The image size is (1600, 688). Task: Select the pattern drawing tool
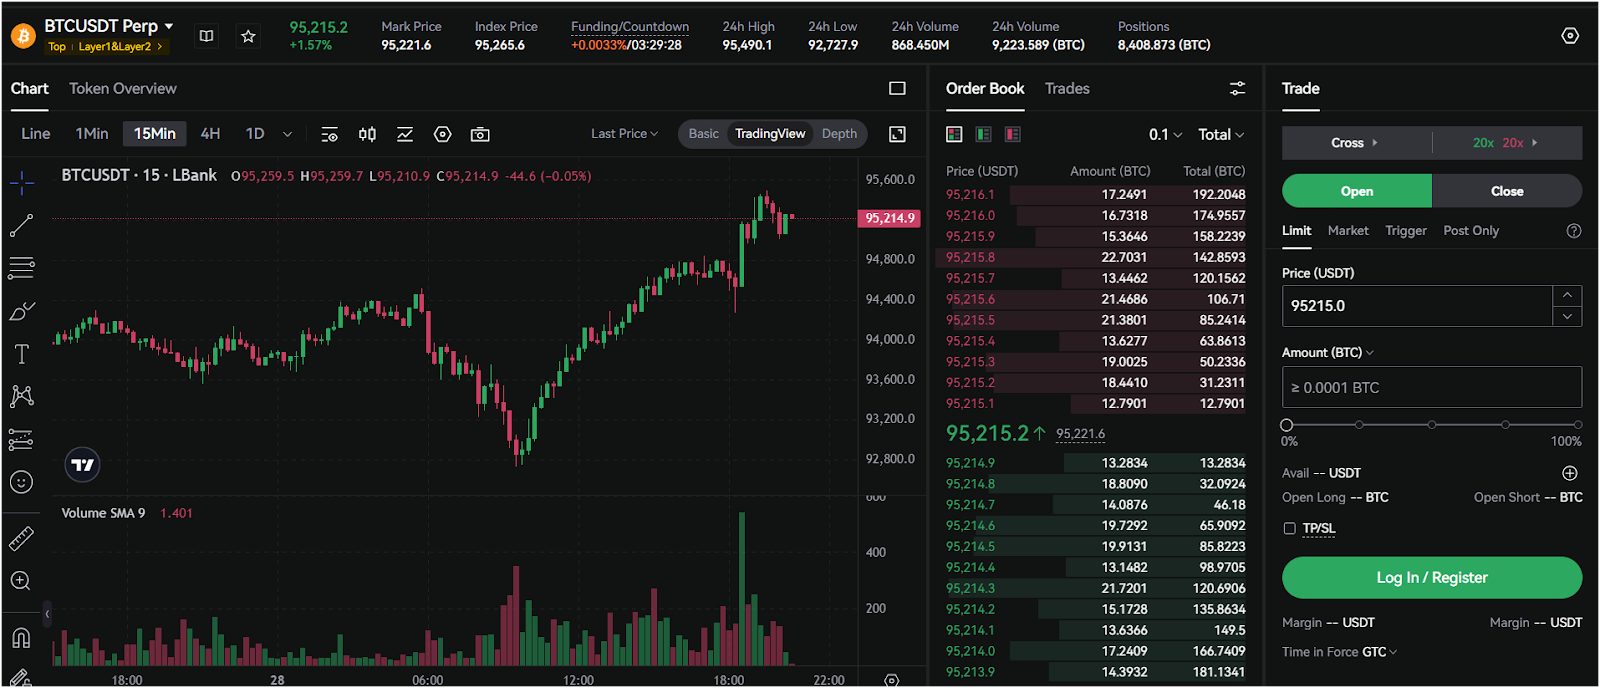point(22,396)
